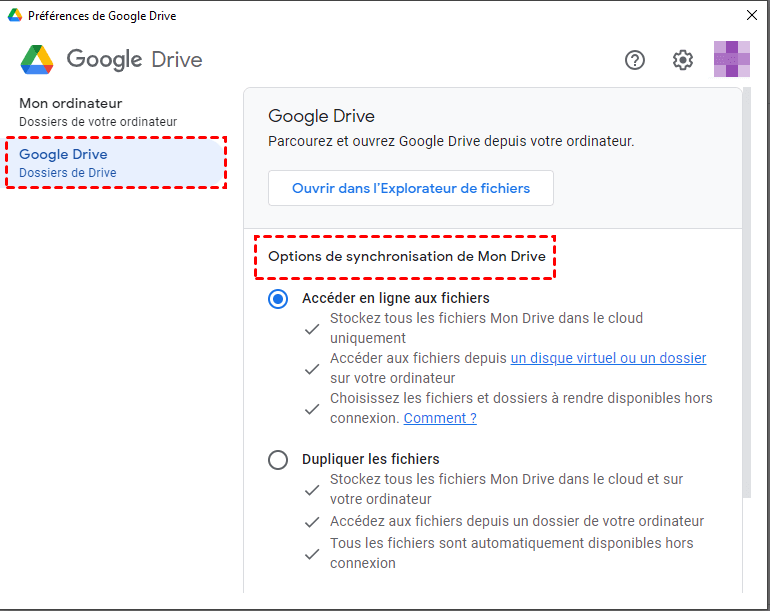Select Dupliquer les fichiers radio option

(278, 460)
